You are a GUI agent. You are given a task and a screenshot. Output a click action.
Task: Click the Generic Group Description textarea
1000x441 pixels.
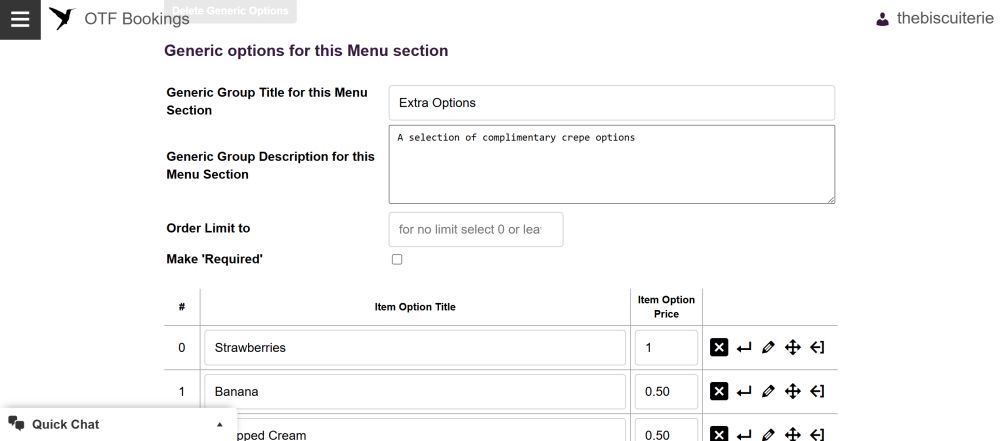click(x=612, y=165)
